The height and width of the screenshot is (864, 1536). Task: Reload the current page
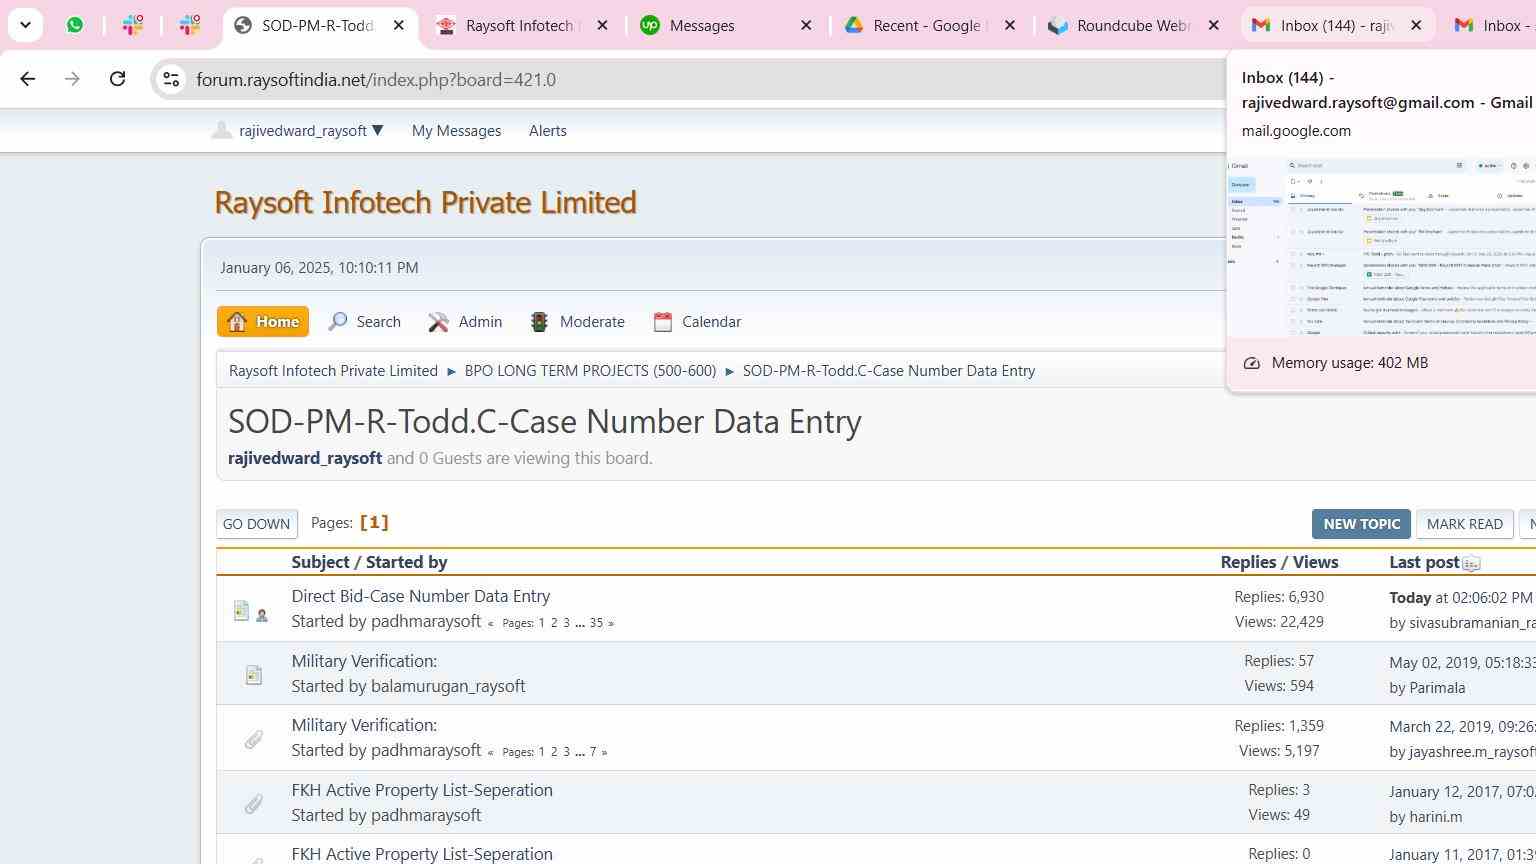tap(117, 79)
